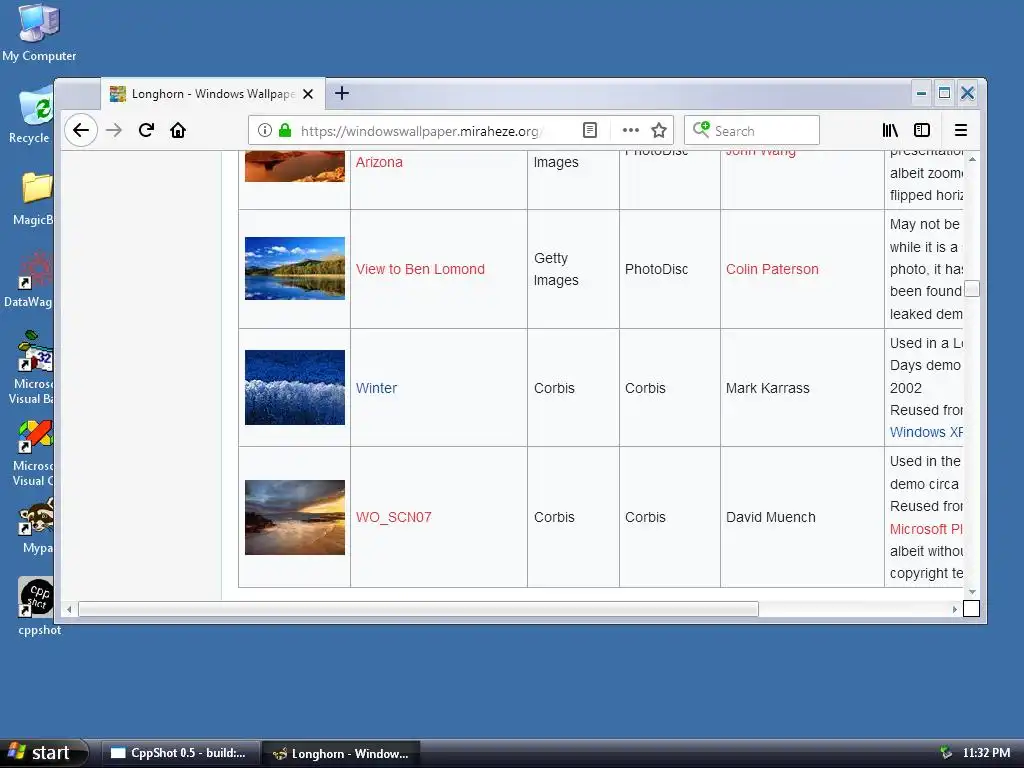This screenshot has width=1024, height=768.
Task: Select the DataWag shortcut desktop icon
Action: [29, 280]
